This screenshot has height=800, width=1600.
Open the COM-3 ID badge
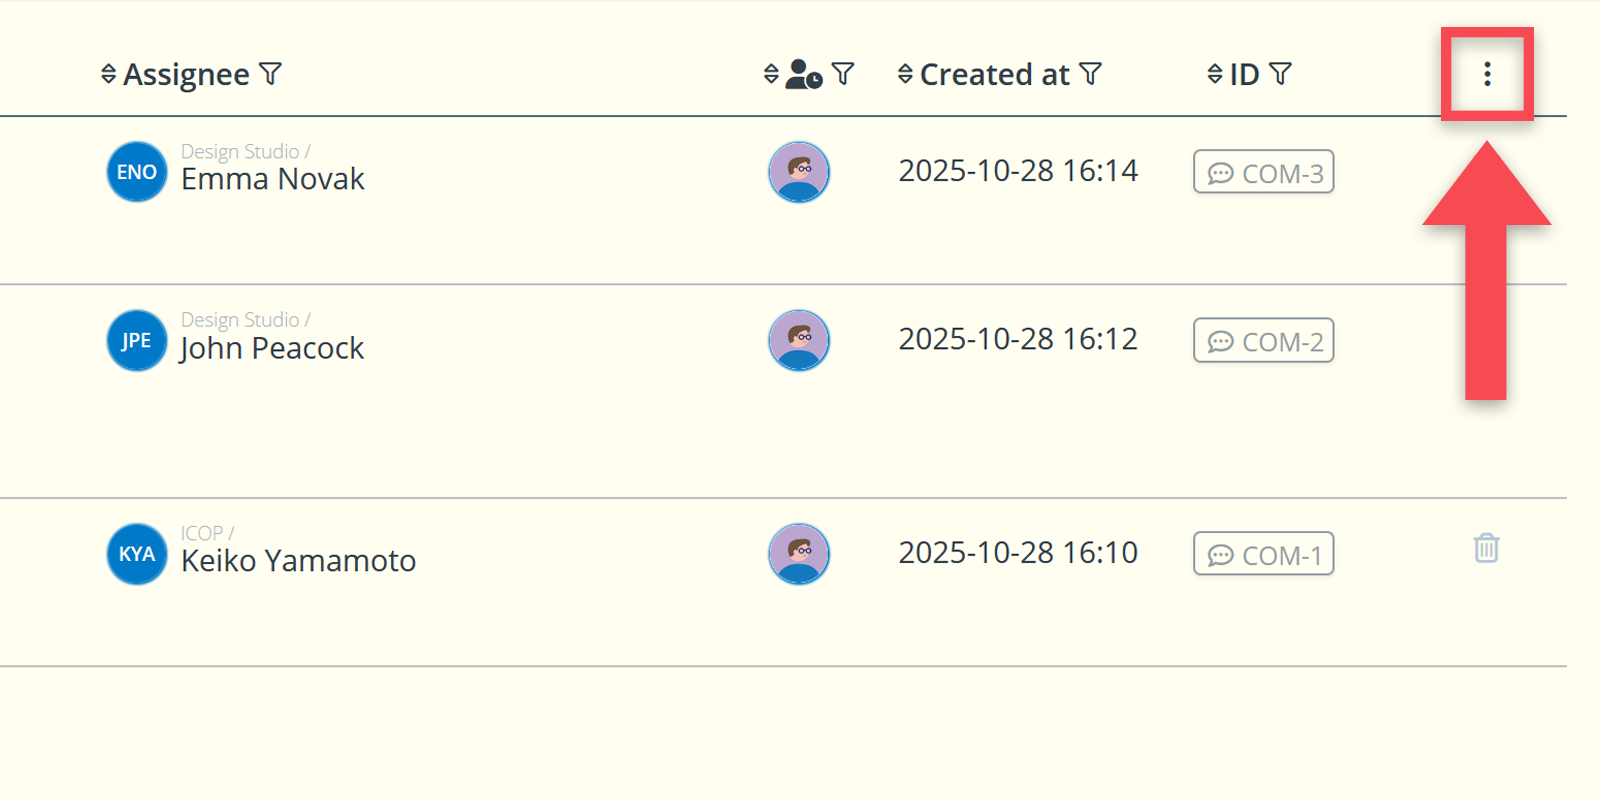(1263, 172)
